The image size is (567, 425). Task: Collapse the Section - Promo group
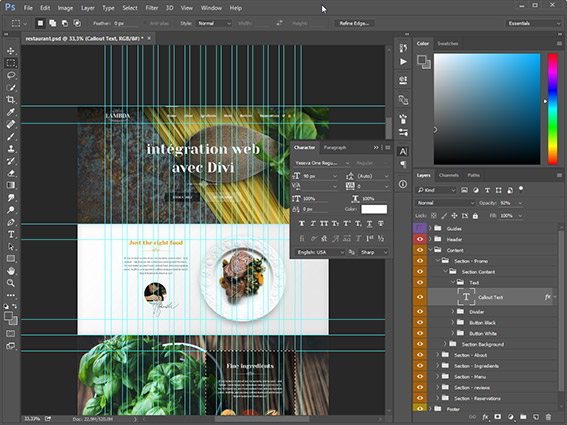pyautogui.click(x=438, y=261)
